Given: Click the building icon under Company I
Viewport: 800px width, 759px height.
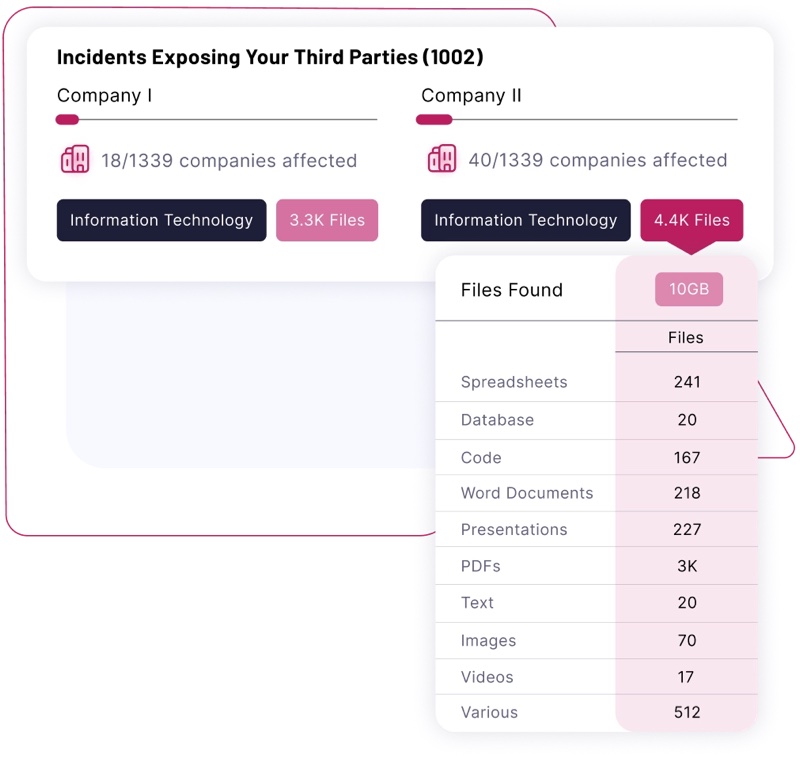Looking at the screenshot, I should pos(75,160).
